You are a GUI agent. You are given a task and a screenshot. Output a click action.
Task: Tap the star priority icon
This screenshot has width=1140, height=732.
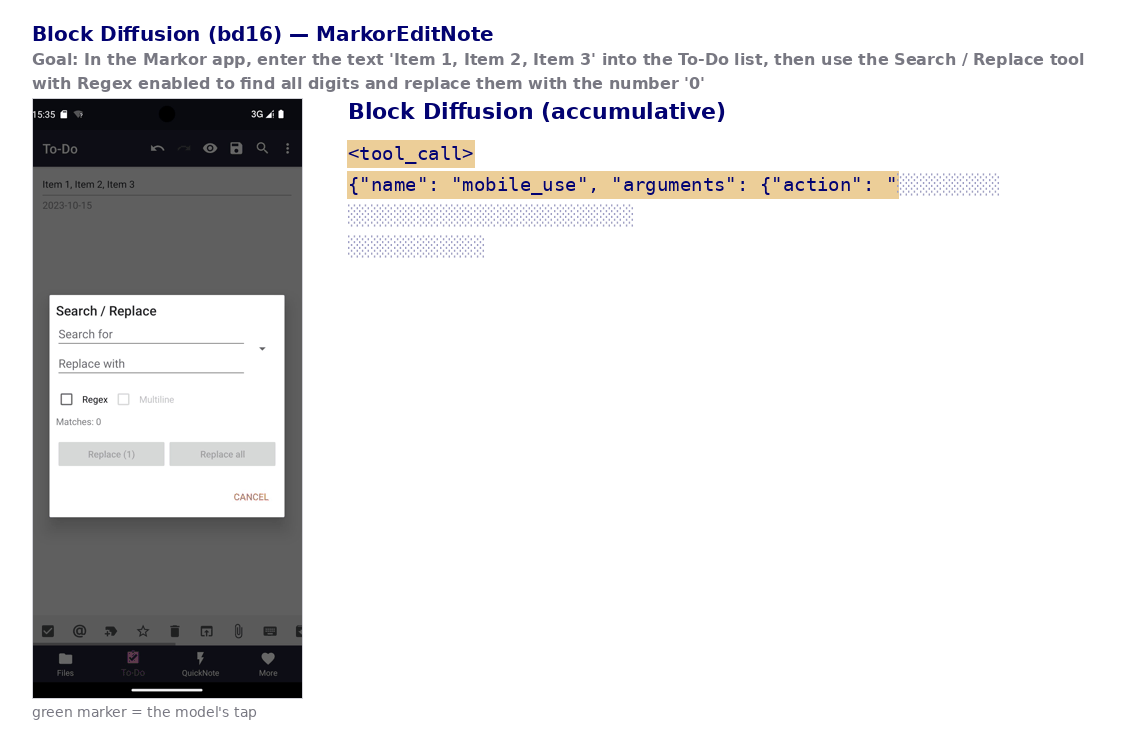143,631
